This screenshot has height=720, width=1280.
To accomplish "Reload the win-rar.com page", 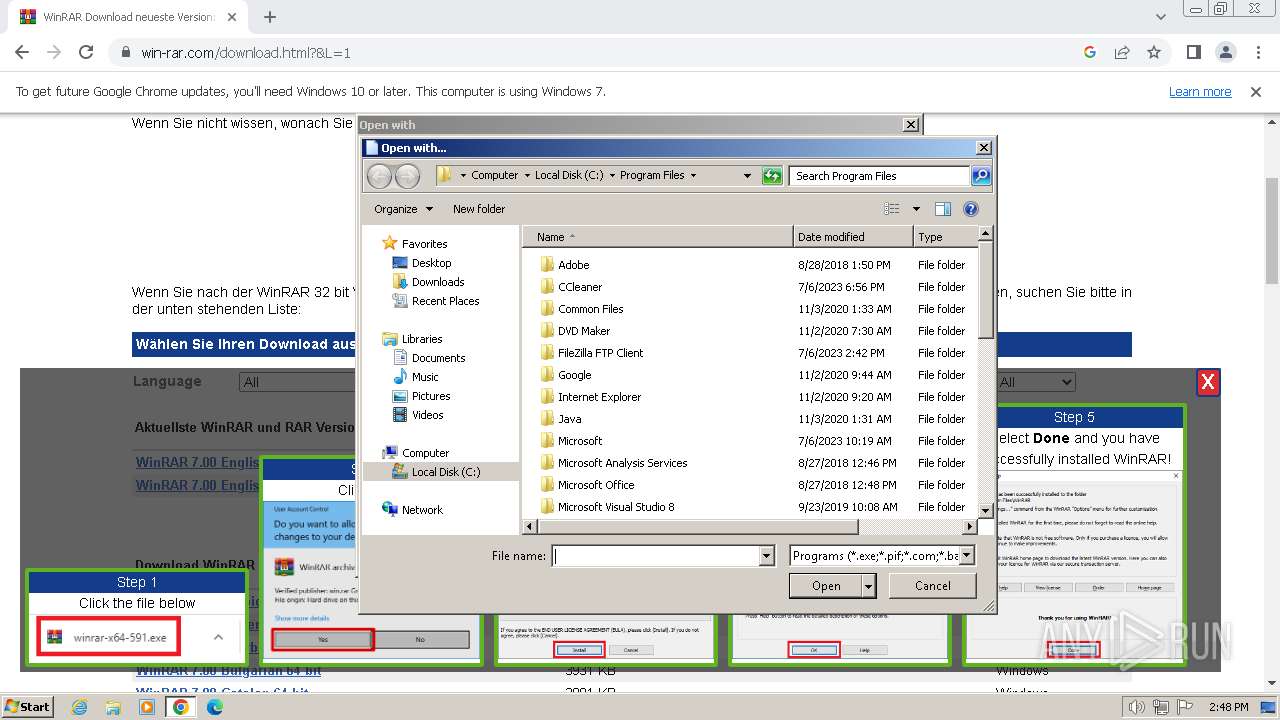I will point(86,53).
